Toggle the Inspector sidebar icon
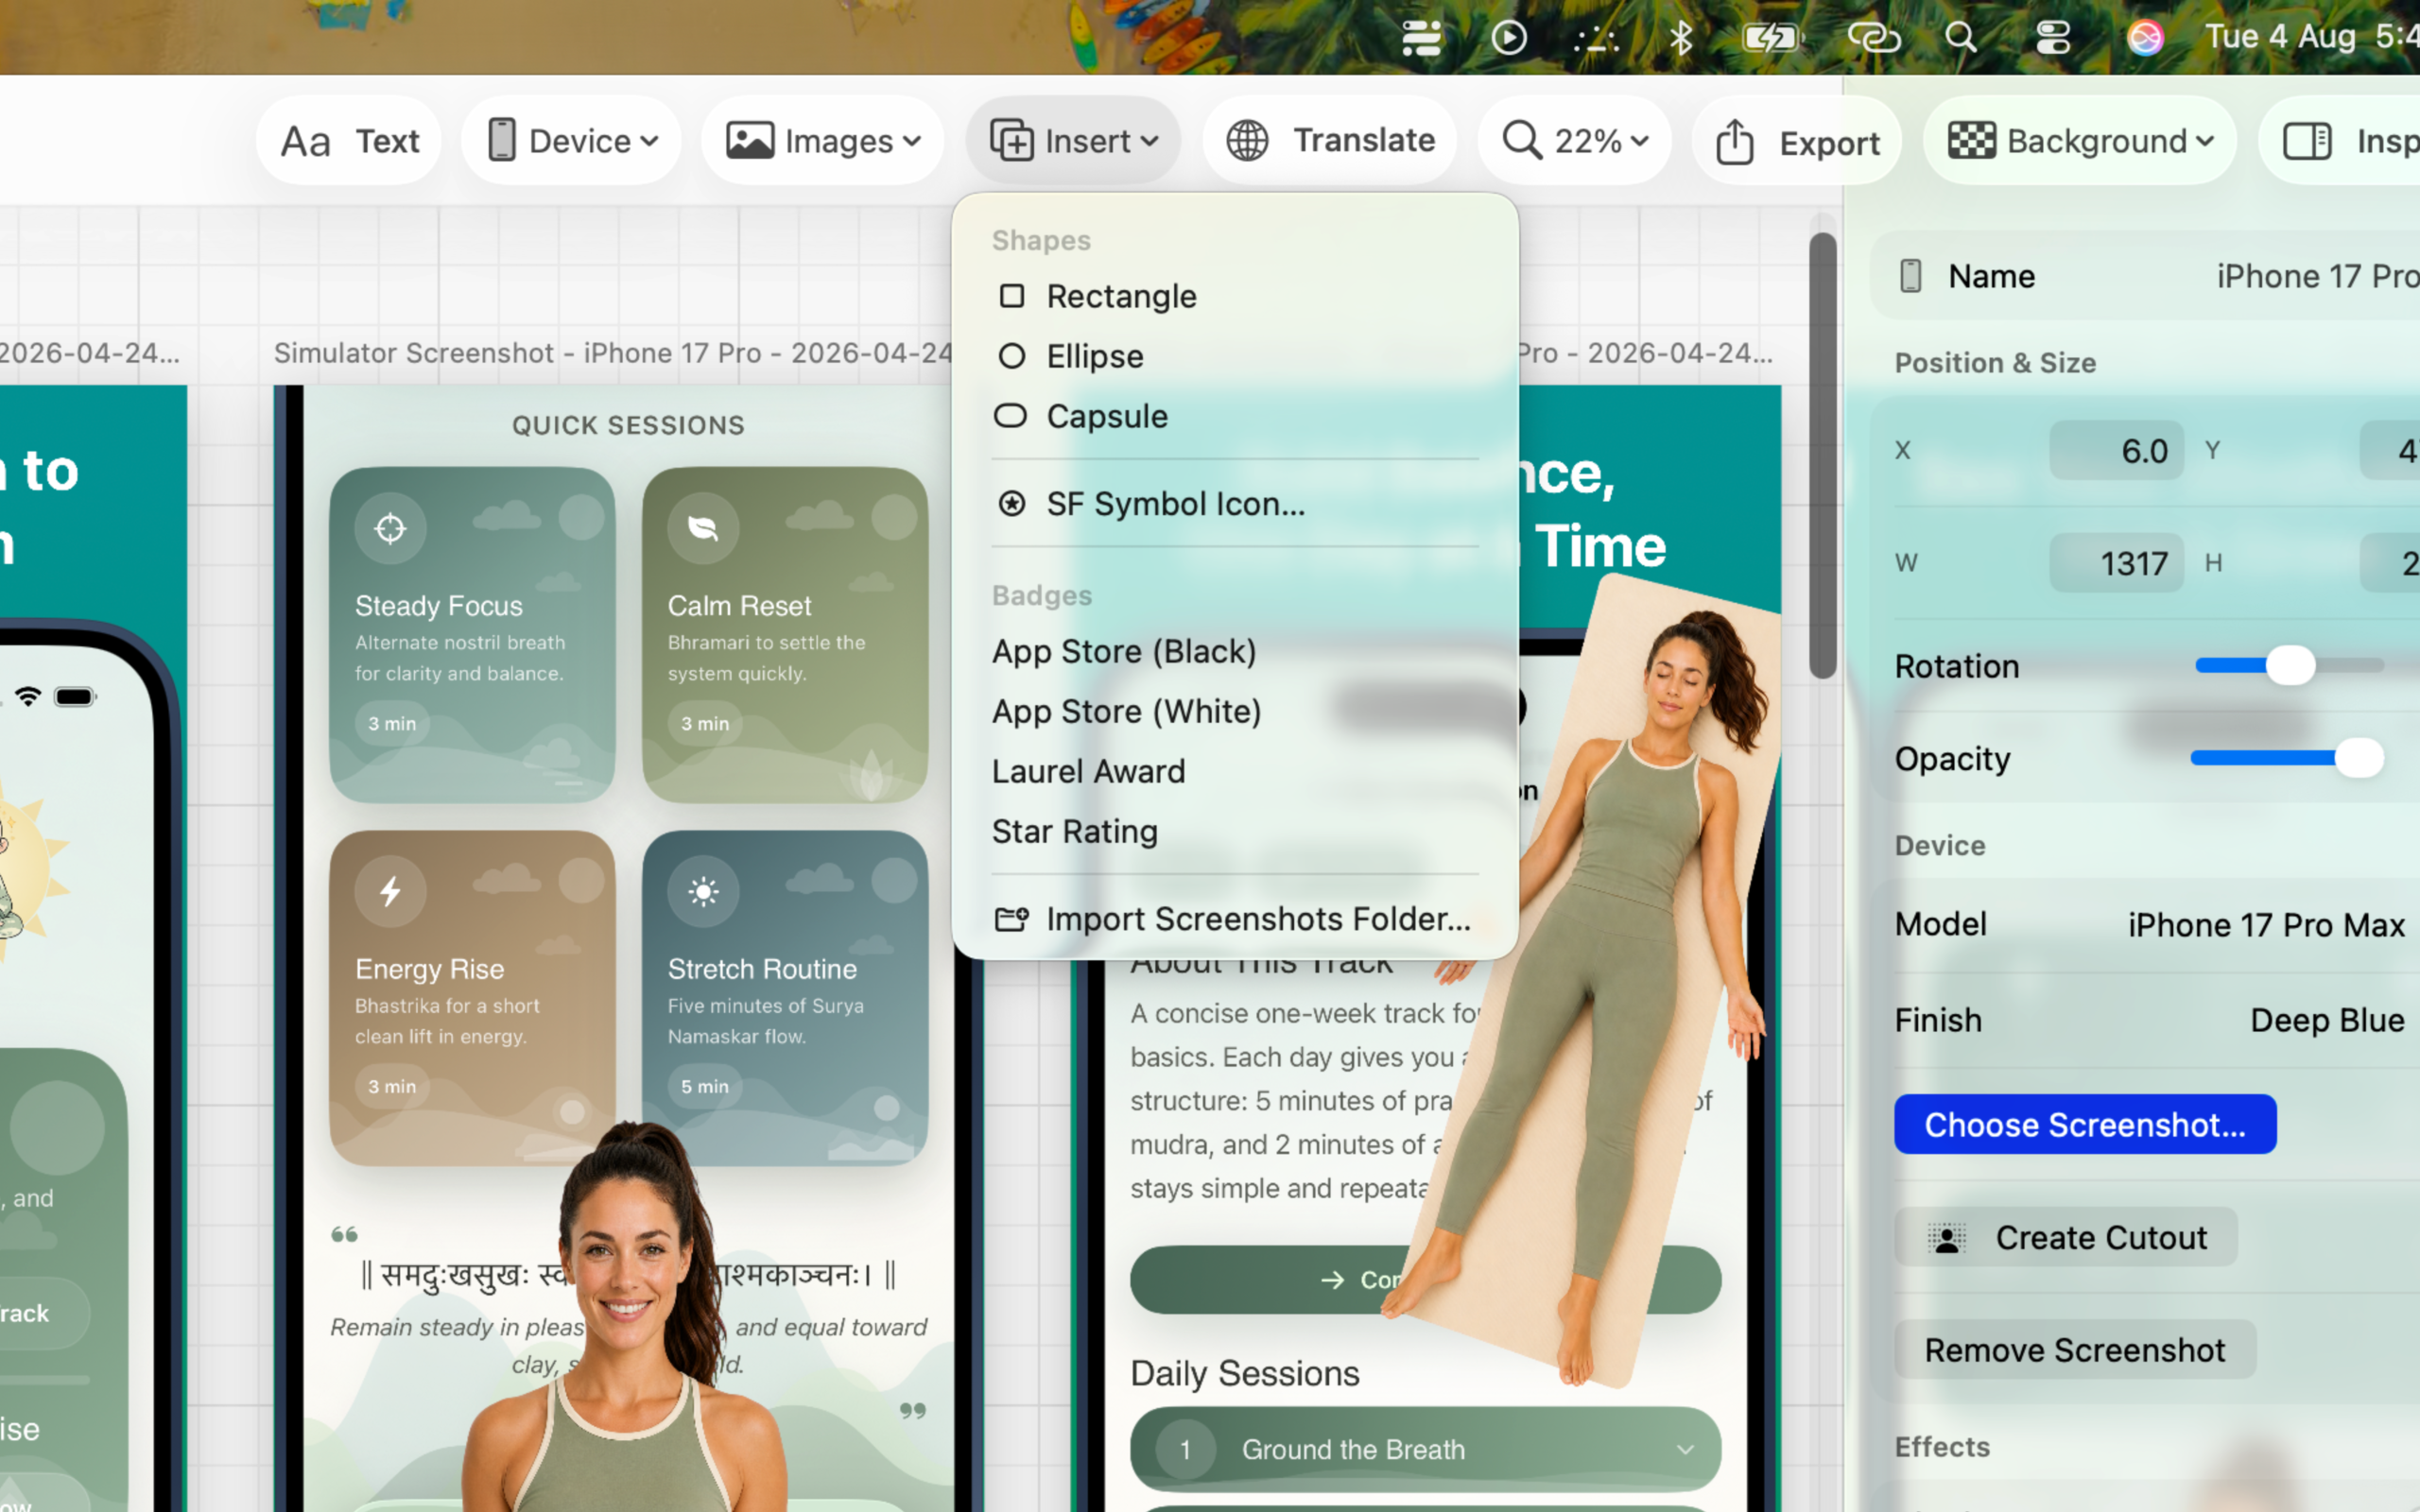 point(2307,141)
